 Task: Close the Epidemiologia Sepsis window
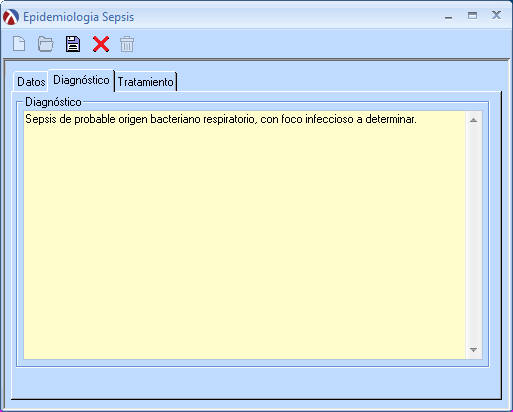point(496,15)
